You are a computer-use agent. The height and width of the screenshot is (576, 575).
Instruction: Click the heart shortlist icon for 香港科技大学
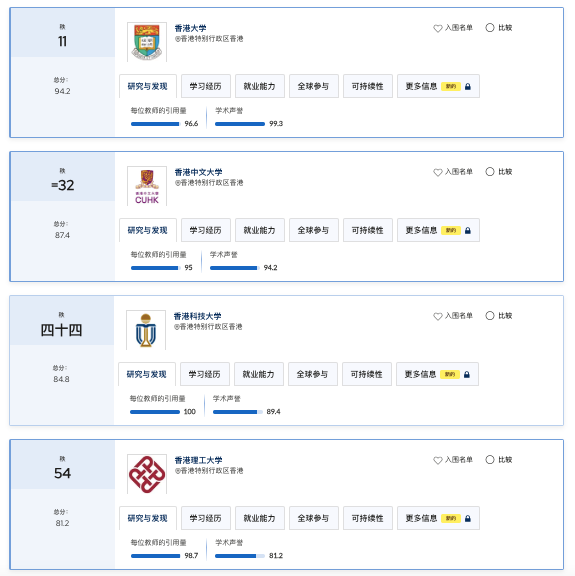437,316
